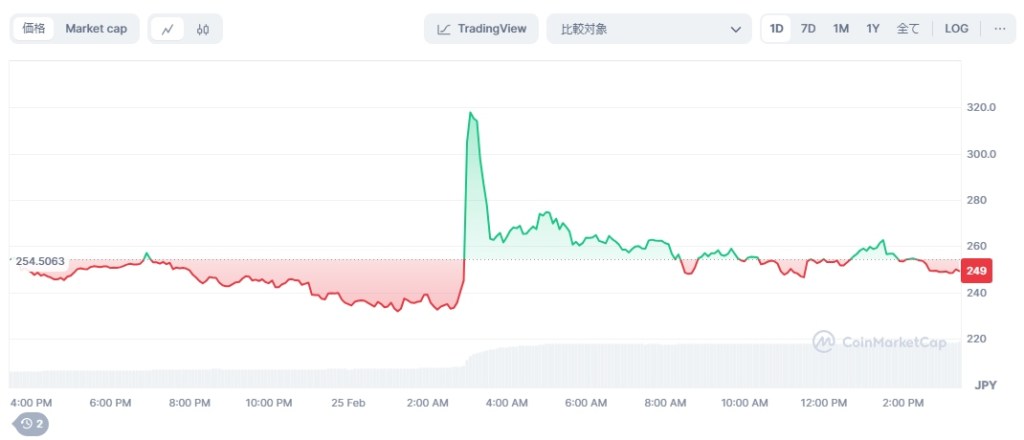
Task: Toggle LOG scale on chart
Action: coord(956,29)
